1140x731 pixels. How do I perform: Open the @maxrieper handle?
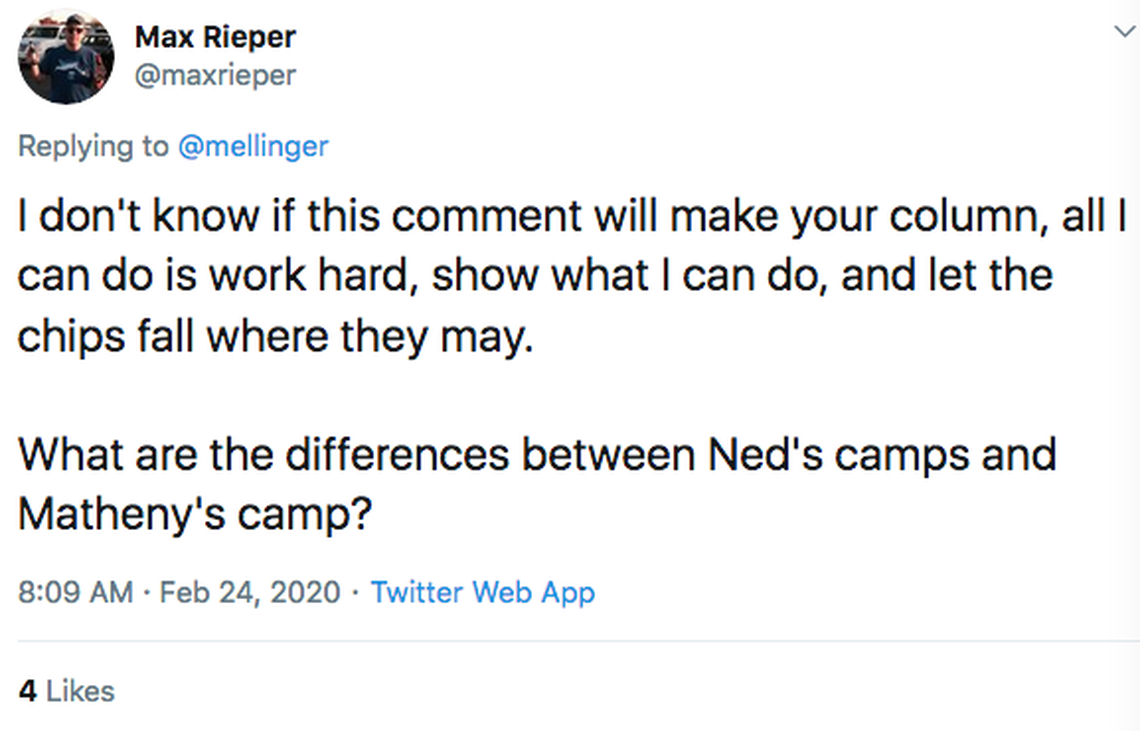click(x=215, y=75)
